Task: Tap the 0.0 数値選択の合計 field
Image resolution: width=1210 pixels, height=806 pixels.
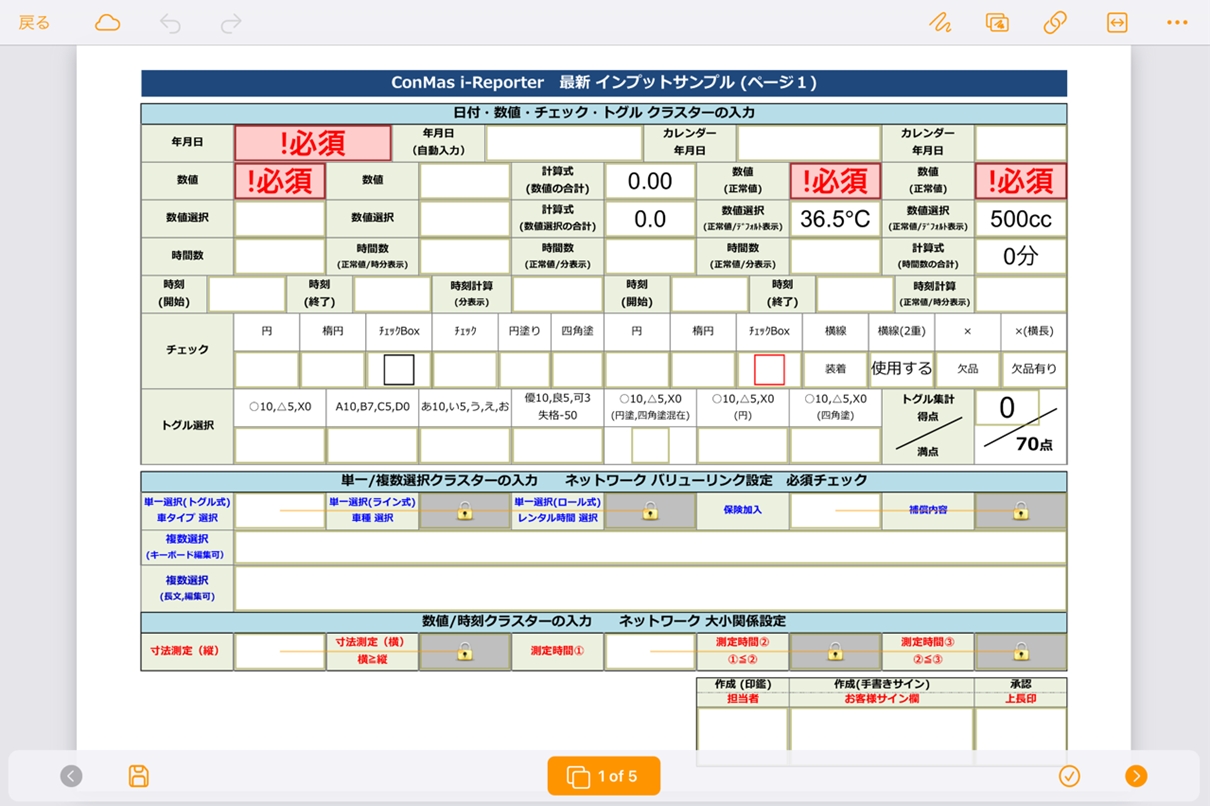Action: [x=650, y=219]
